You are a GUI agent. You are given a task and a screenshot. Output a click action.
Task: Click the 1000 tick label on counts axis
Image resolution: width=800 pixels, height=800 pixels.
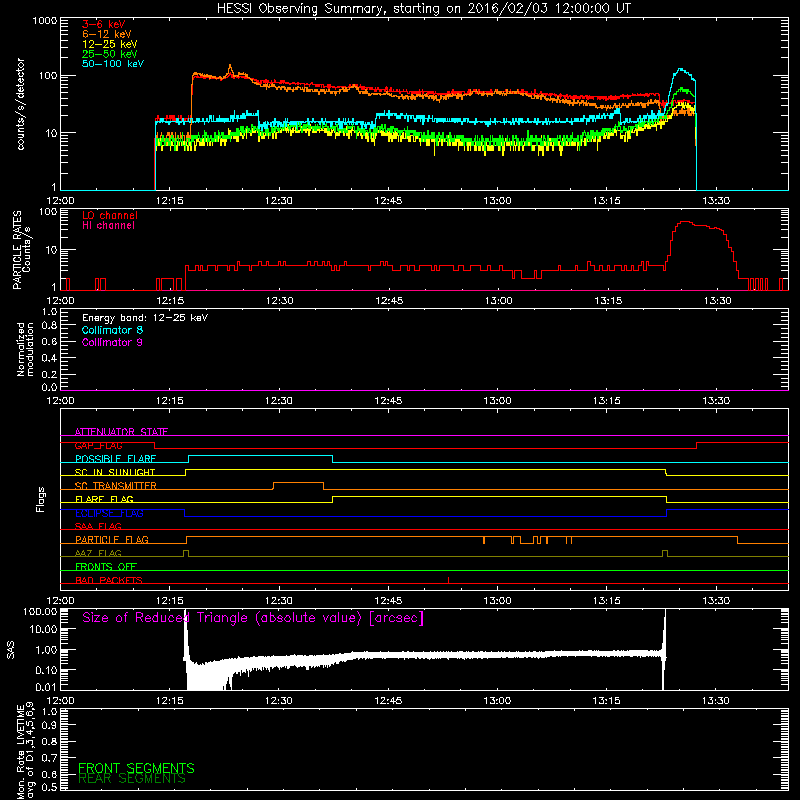(x=45, y=21)
